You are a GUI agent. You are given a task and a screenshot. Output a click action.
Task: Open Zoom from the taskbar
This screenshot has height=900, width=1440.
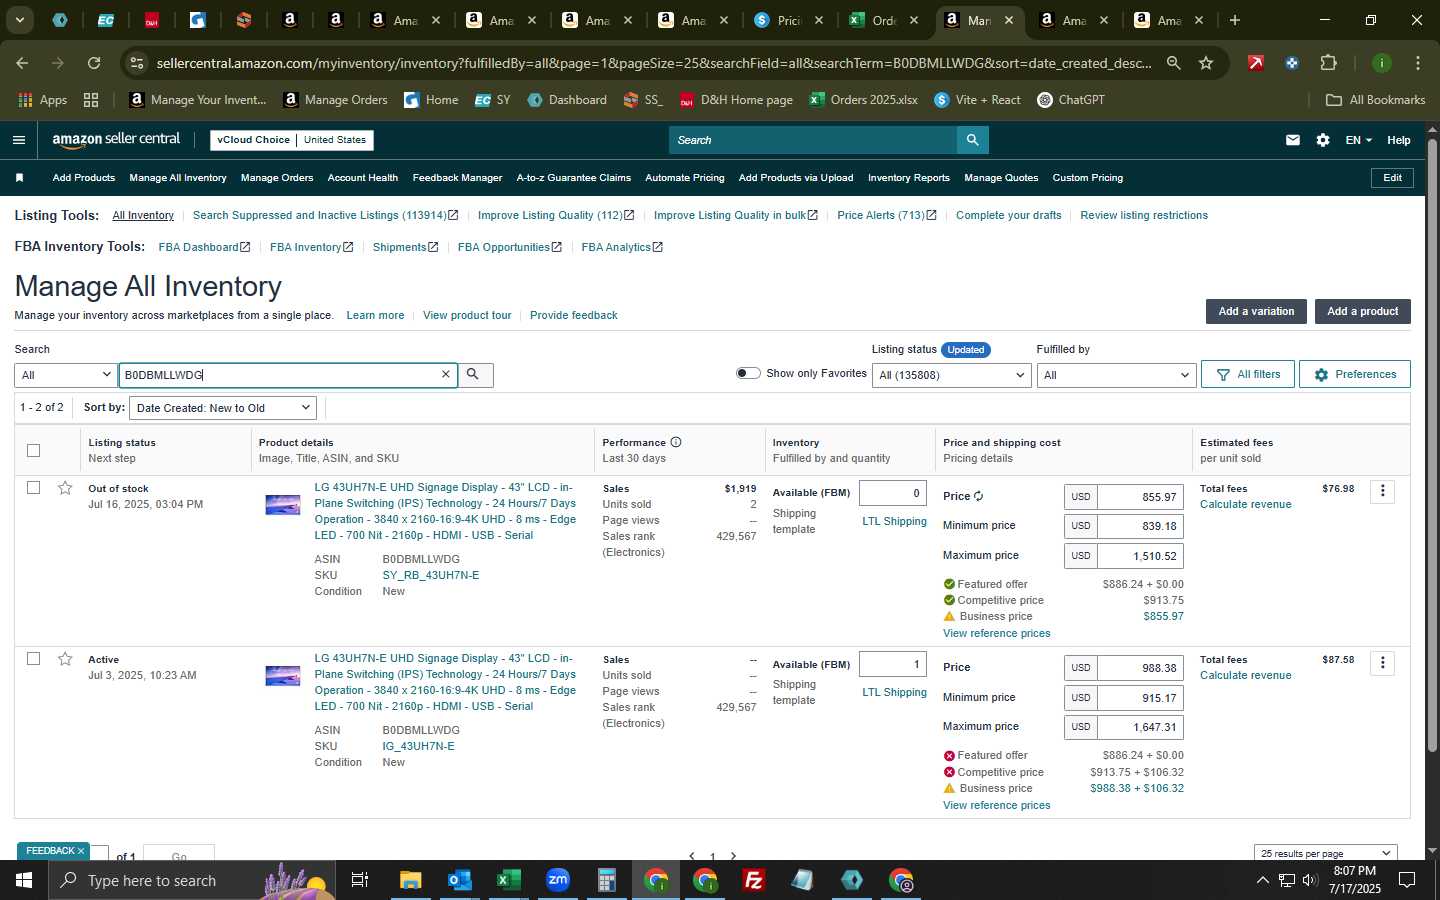coord(558,880)
